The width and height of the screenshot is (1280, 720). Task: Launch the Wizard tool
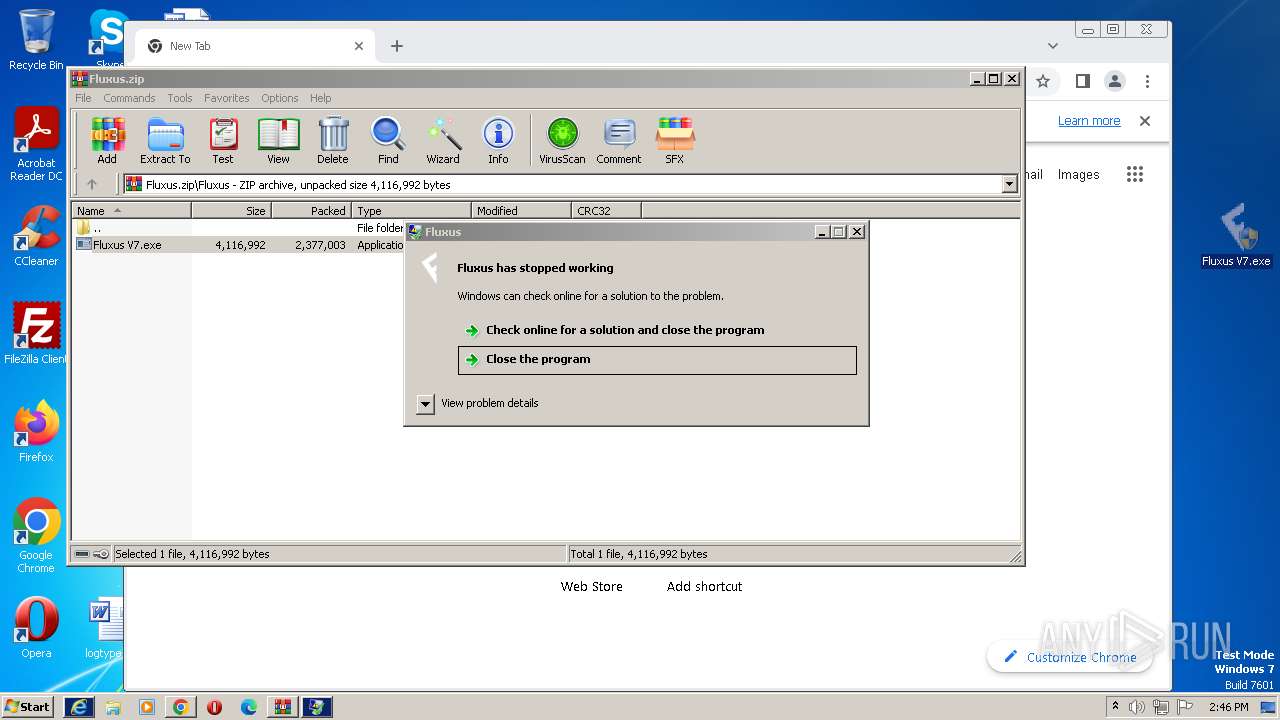pyautogui.click(x=443, y=141)
